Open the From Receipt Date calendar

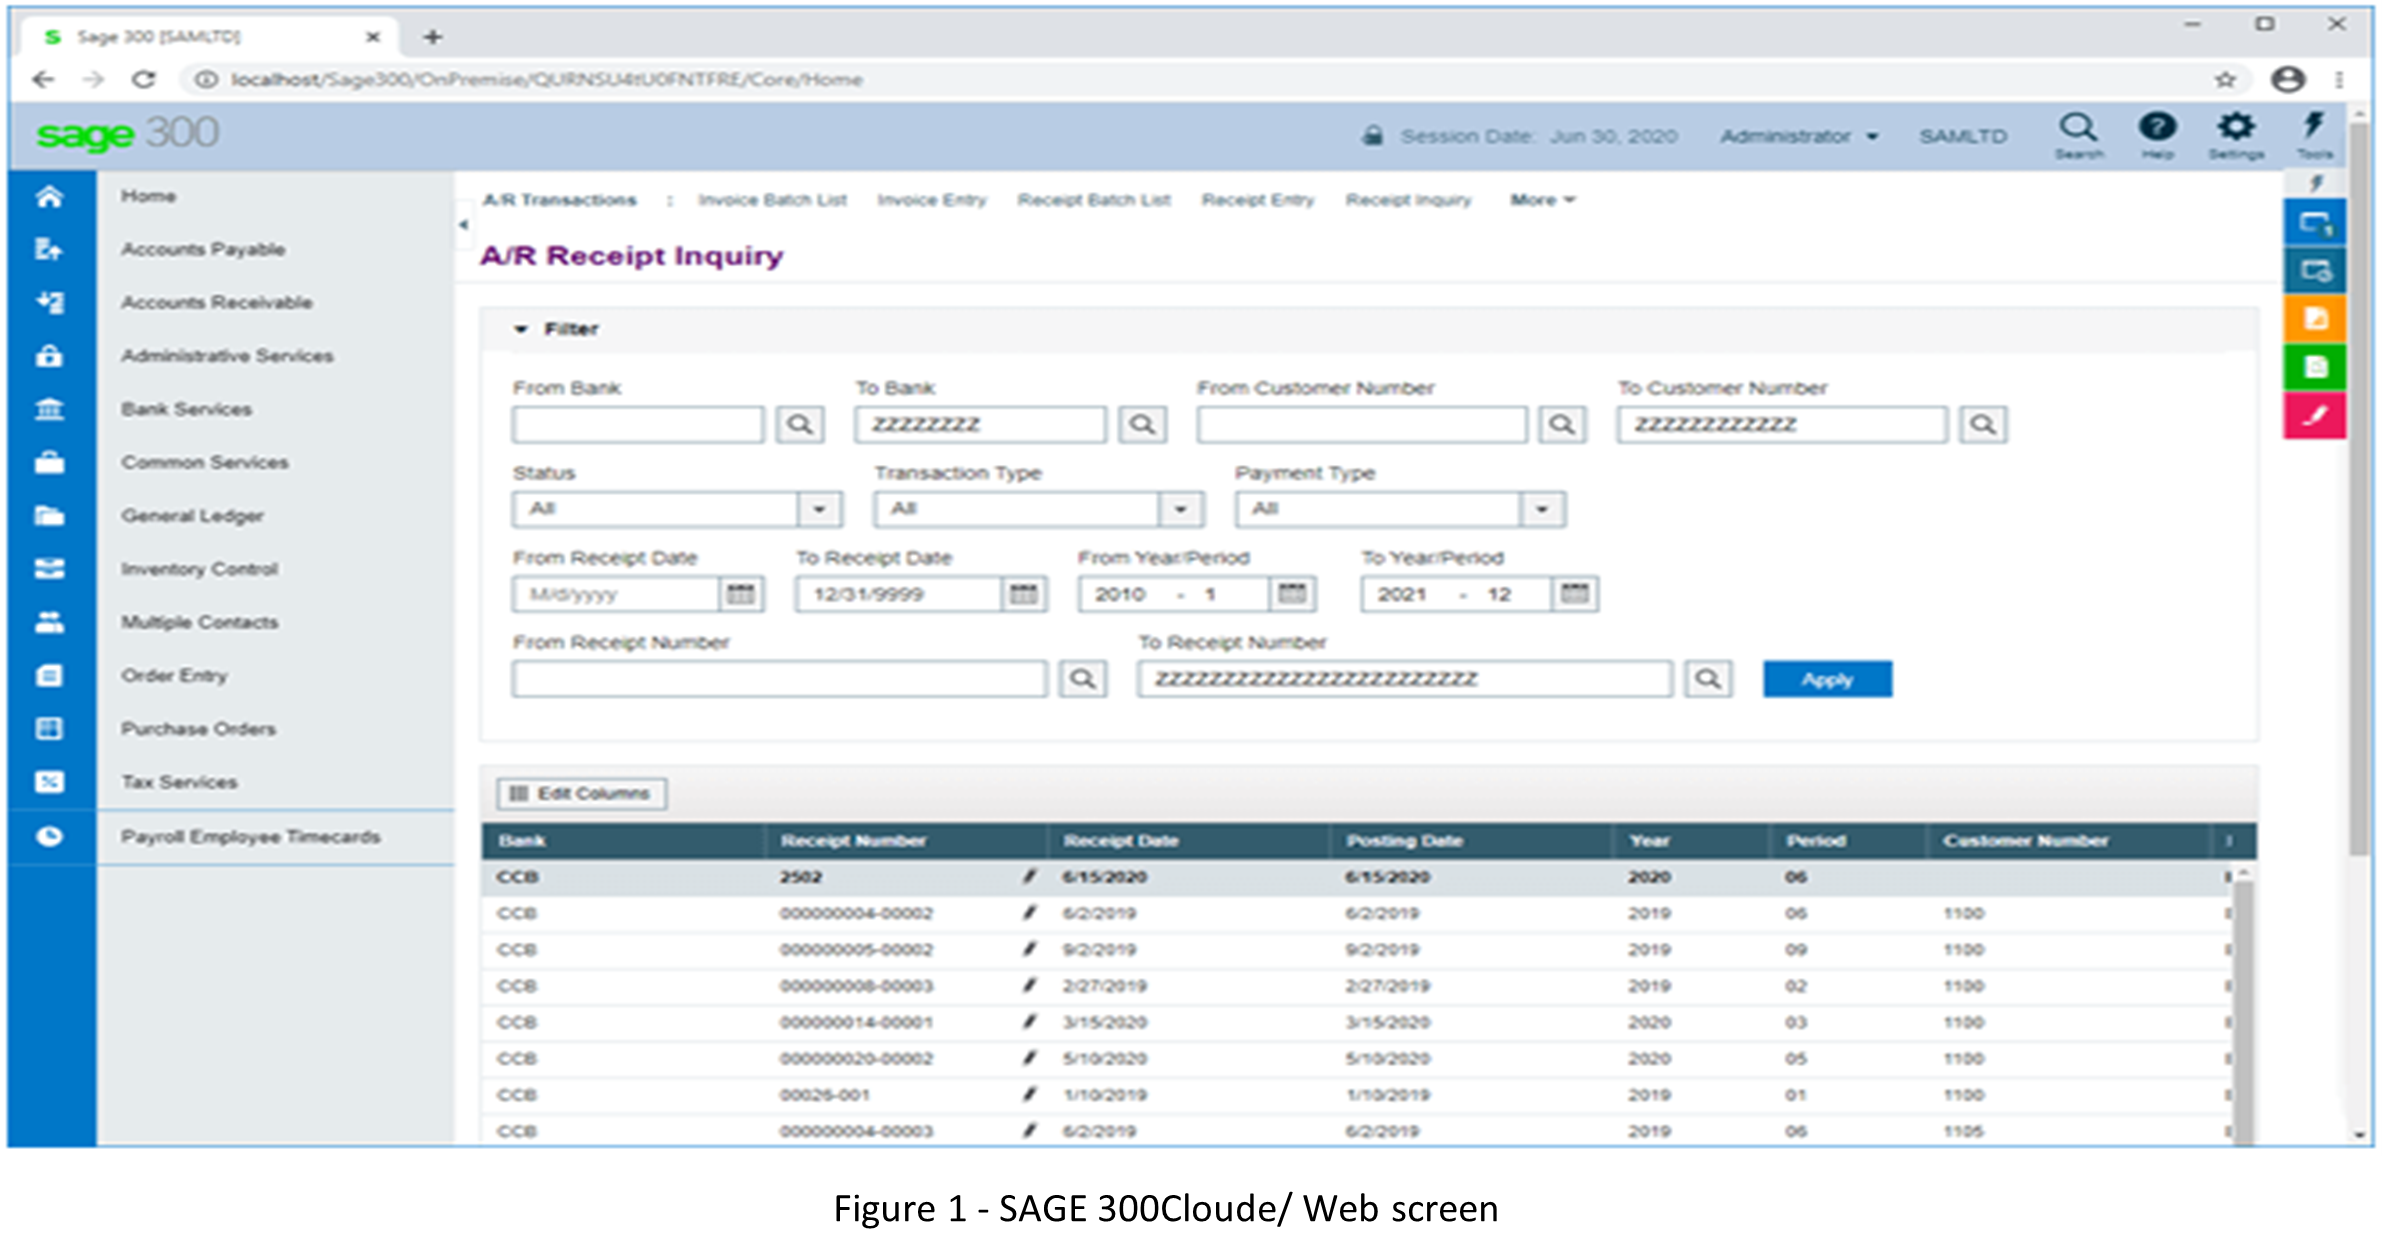pyautogui.click(x=741, y=594)
